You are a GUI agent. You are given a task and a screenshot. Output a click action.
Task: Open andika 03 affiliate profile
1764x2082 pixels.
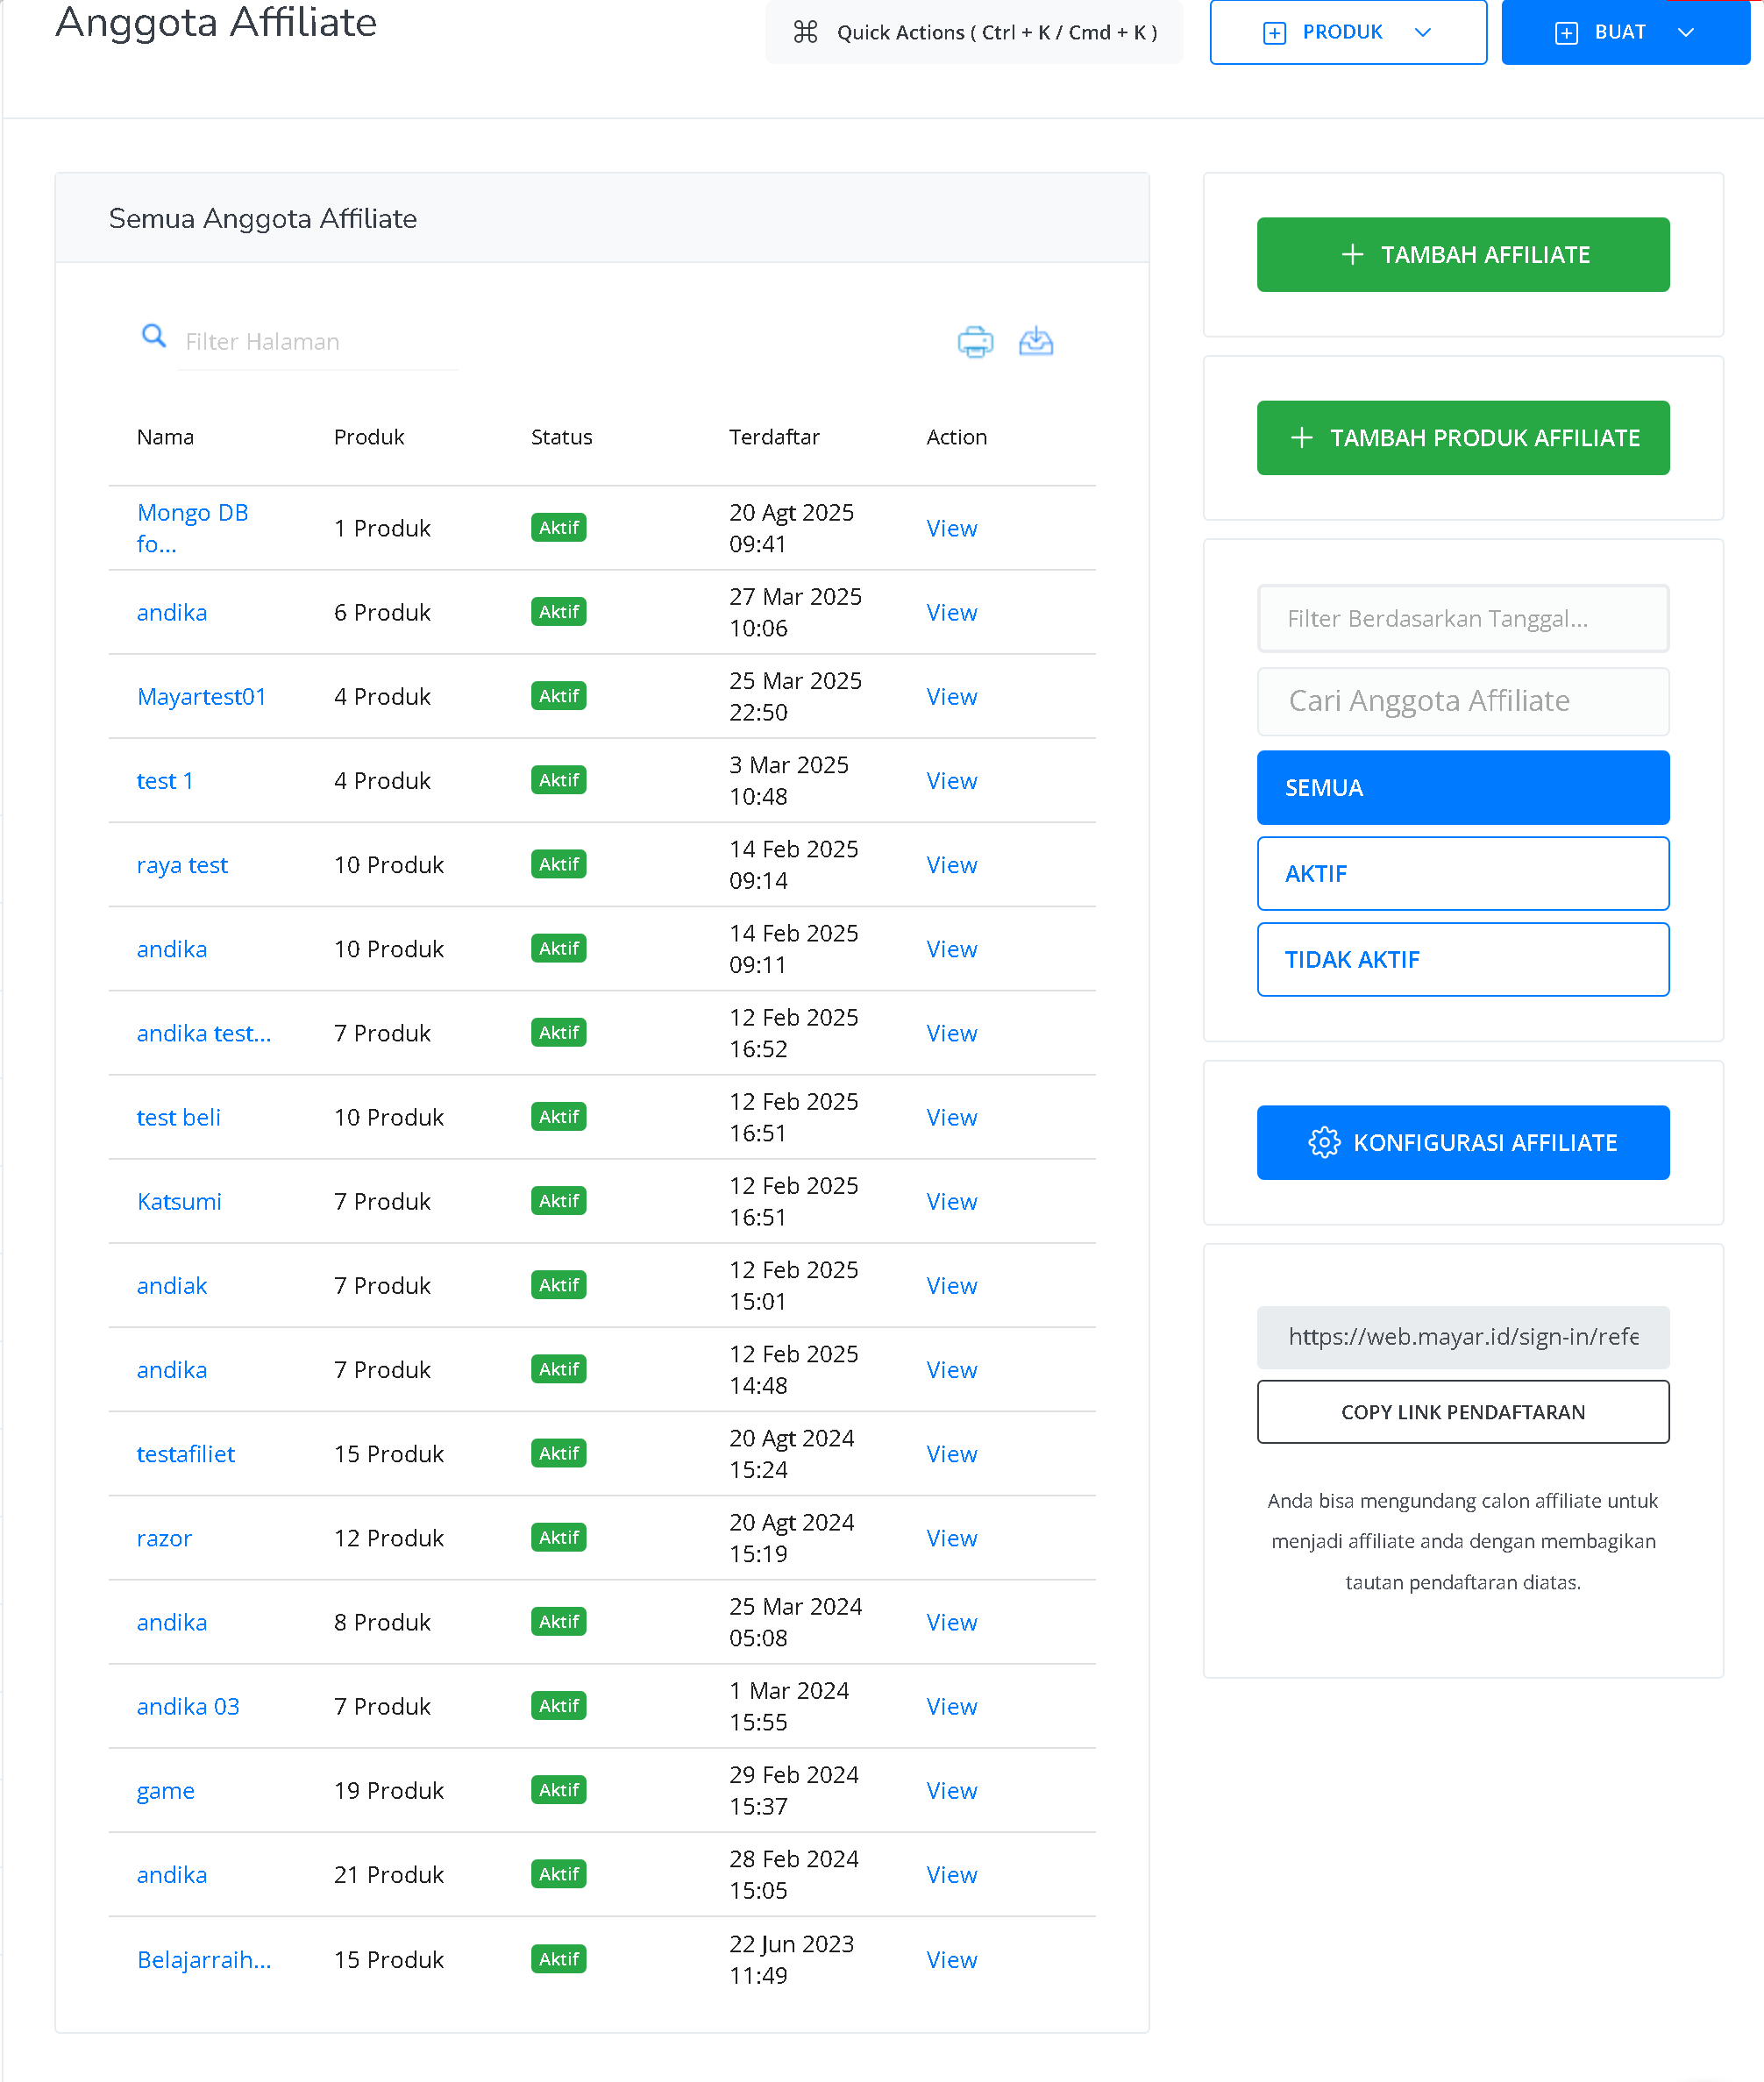pos(188,1706)
